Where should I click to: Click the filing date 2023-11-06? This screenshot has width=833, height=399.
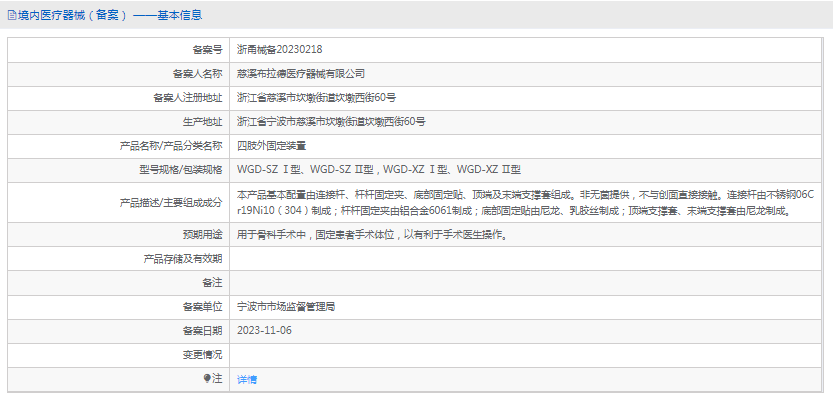[264, 330]
